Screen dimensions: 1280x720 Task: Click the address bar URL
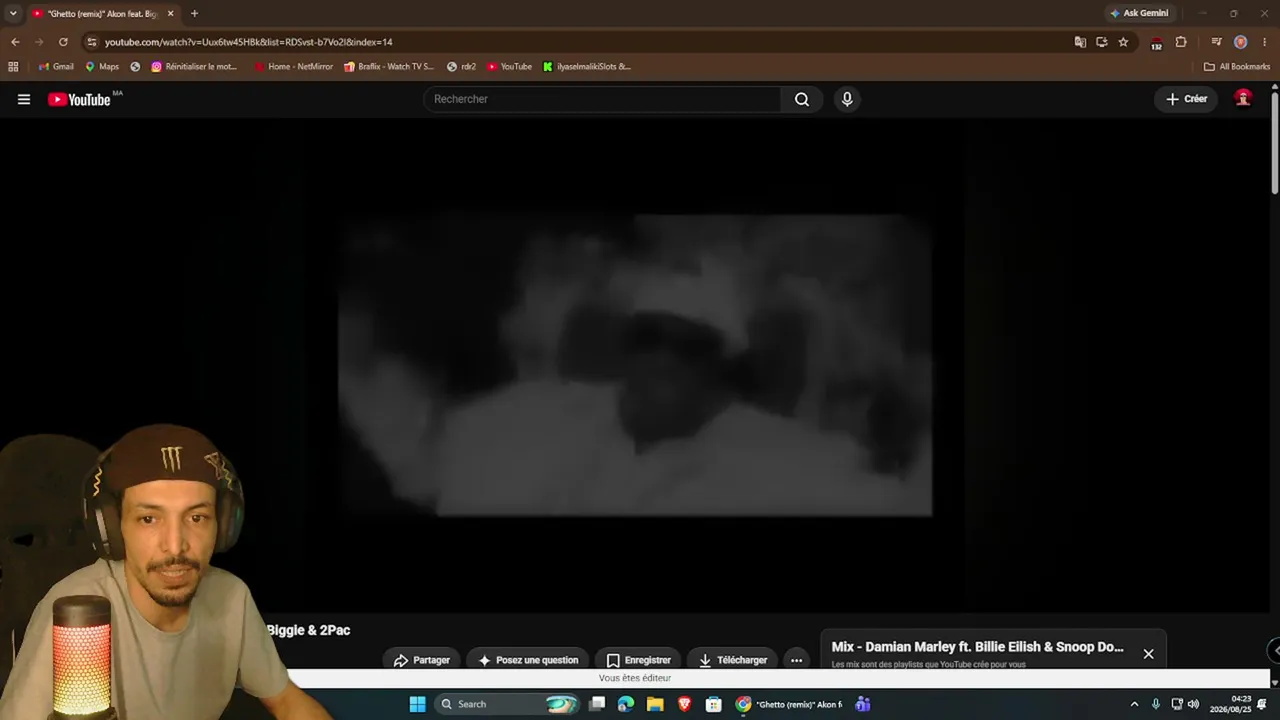[x=248, y=42]
